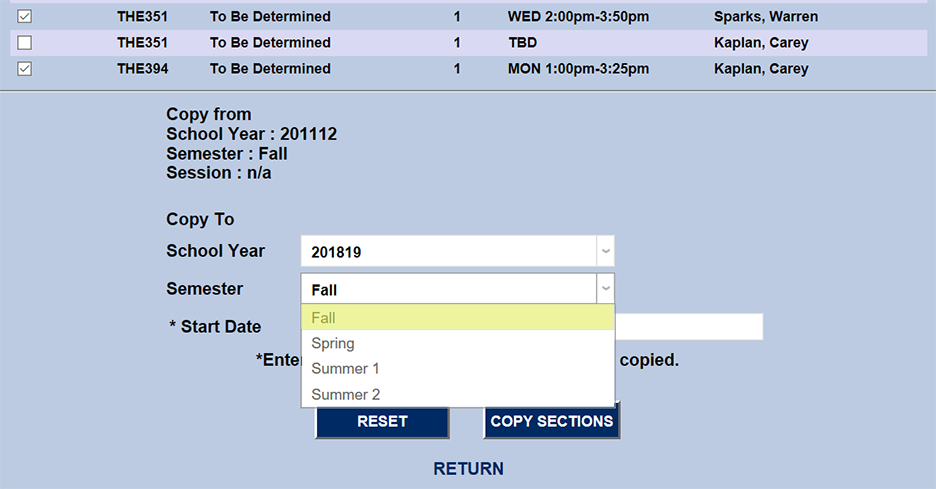The width and height of the screenshot is (936, 489).
Task: Click the WED 2:00pm-3:50pm meeting time
Action: [578, 17]
